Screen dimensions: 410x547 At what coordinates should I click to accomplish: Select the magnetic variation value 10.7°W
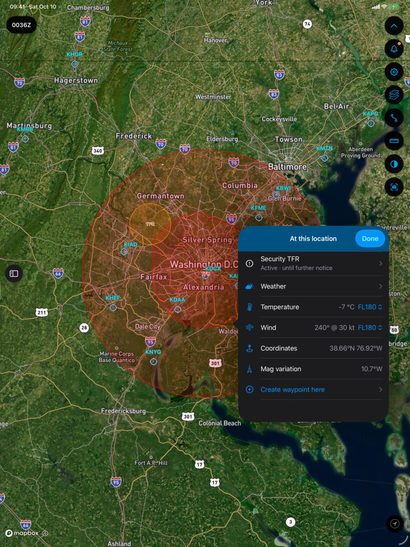(x=372, y=369)
